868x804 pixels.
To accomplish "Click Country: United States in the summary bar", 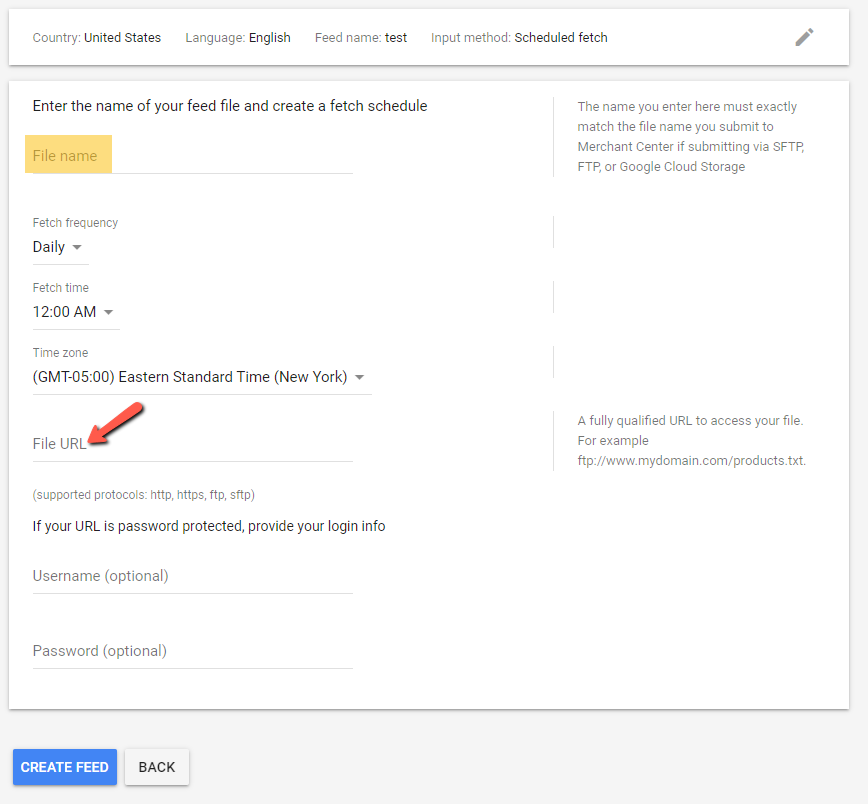I will [96, 38].
